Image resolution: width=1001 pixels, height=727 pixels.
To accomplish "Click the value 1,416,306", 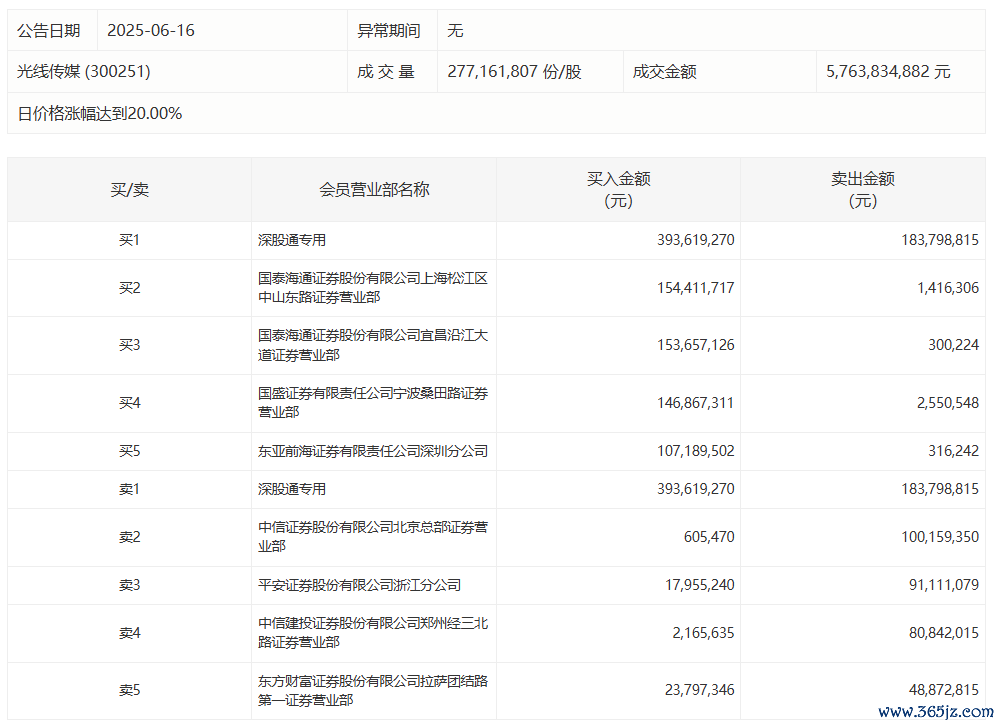I will [x=947, y=288].
